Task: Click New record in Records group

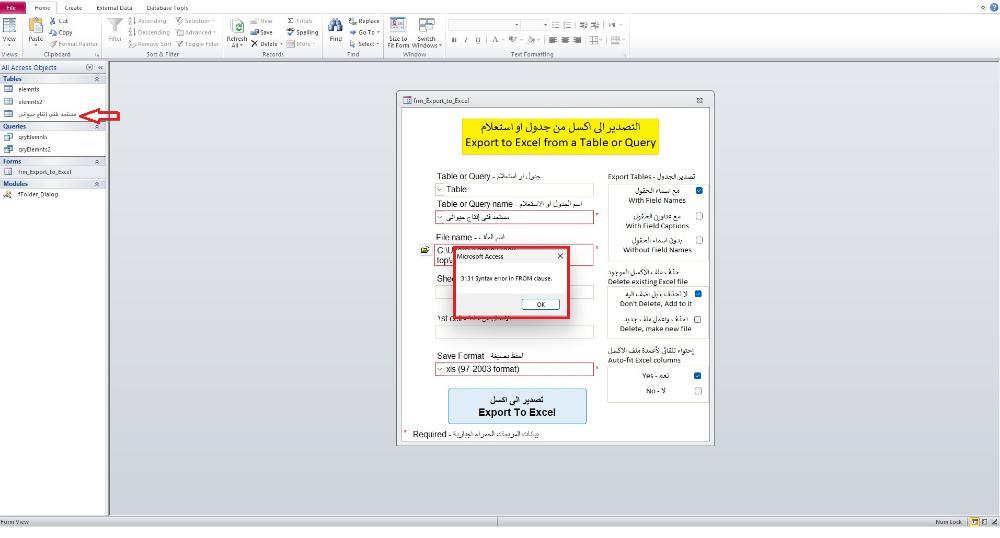Action: [261, 21]
